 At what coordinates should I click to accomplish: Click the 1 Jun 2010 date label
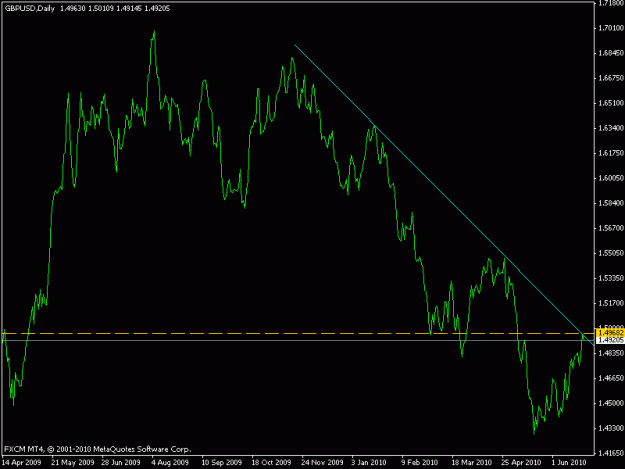(x=569, y=463)
